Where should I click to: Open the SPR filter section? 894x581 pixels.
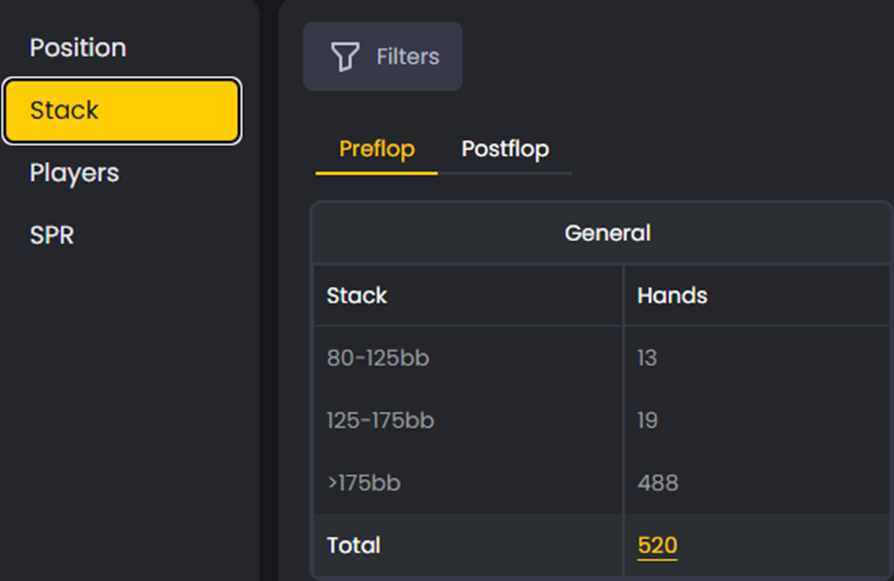(x=52, y=235)
